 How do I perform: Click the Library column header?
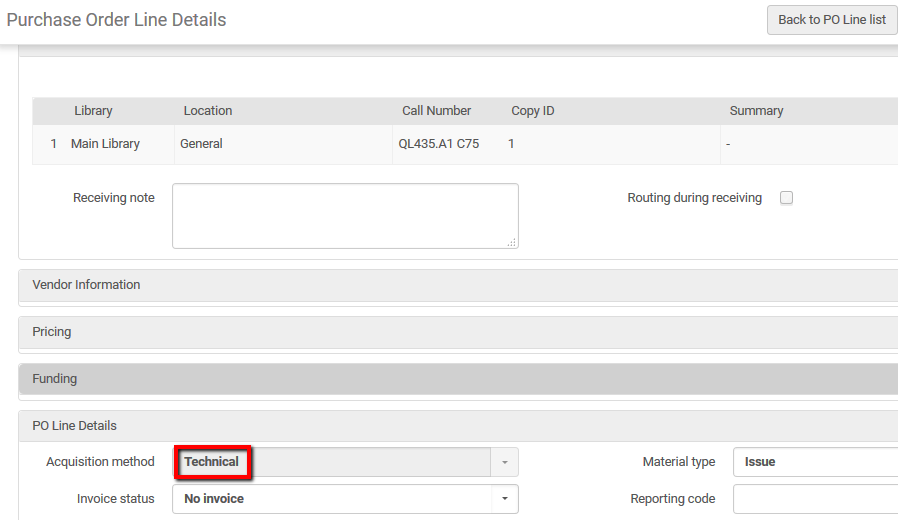(x=93, y=111)
